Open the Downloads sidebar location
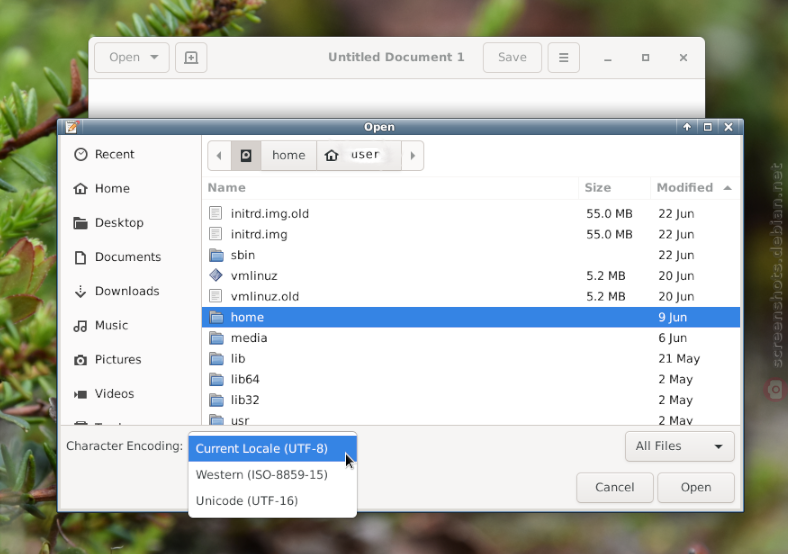 coord(130,291)
